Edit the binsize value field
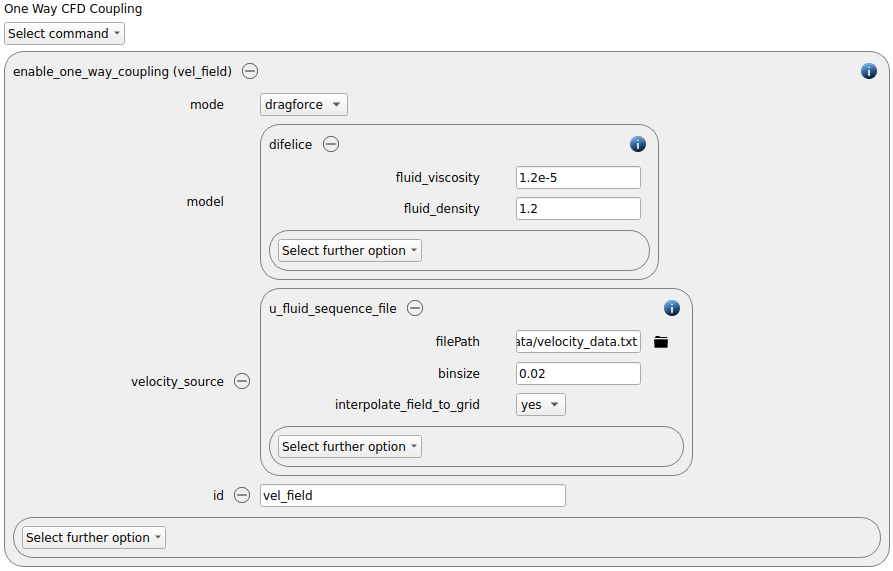 click(x=578, y=373)
